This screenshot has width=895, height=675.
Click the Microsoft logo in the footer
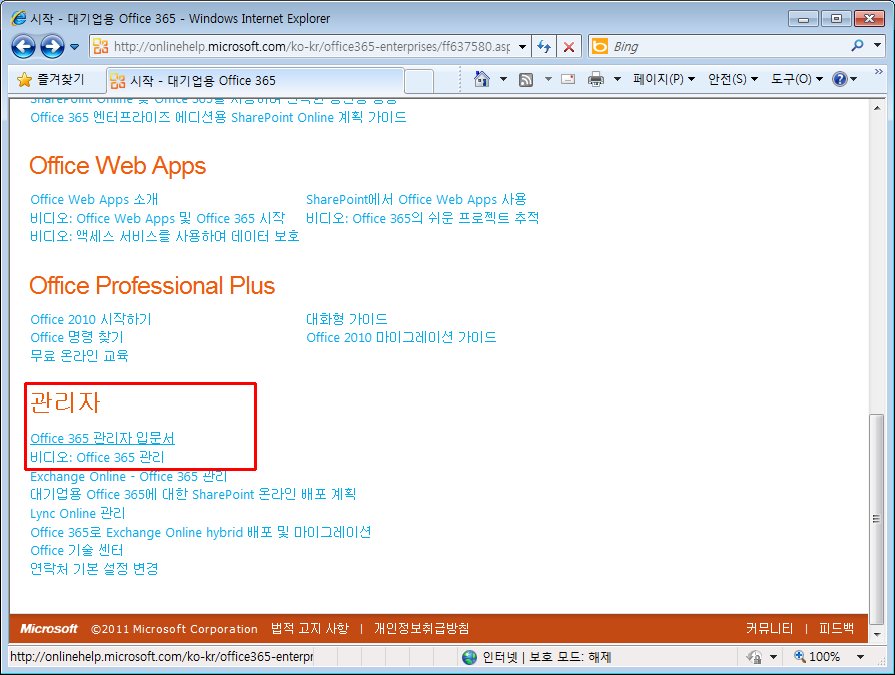pyautogui.click(x=49, y=629)
